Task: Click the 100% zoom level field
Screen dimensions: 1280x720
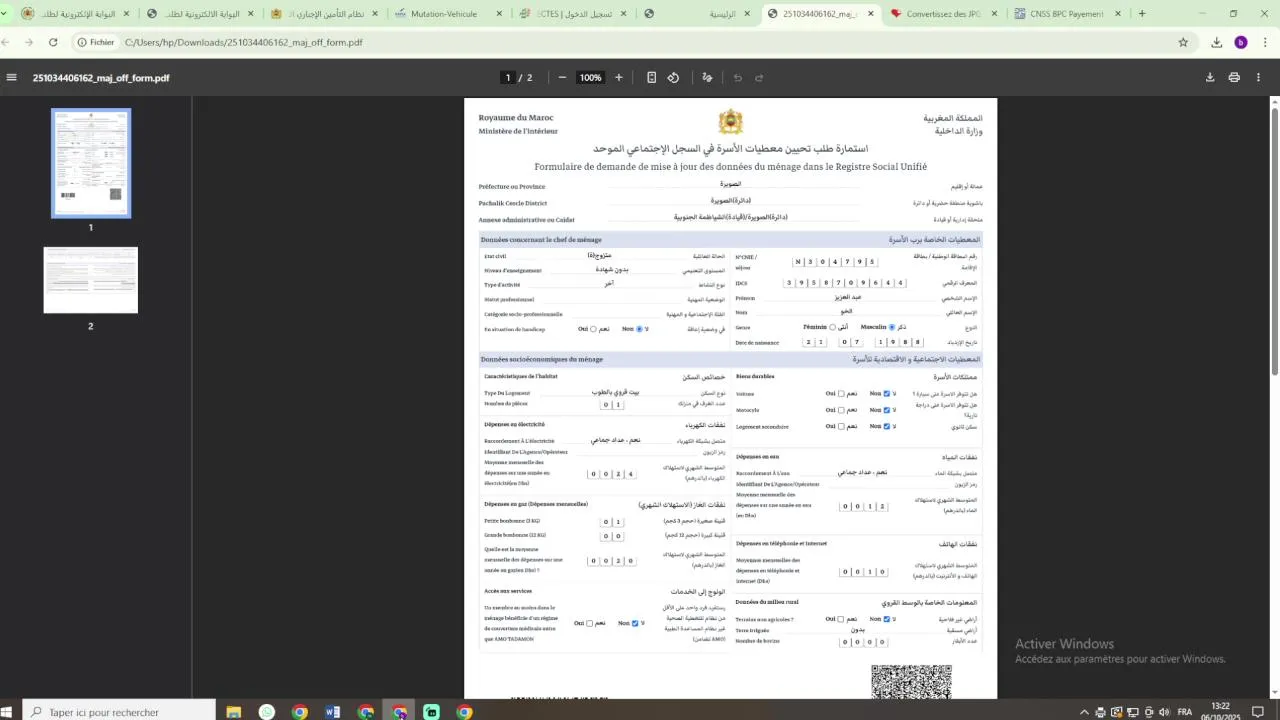Action: (590, 78)
